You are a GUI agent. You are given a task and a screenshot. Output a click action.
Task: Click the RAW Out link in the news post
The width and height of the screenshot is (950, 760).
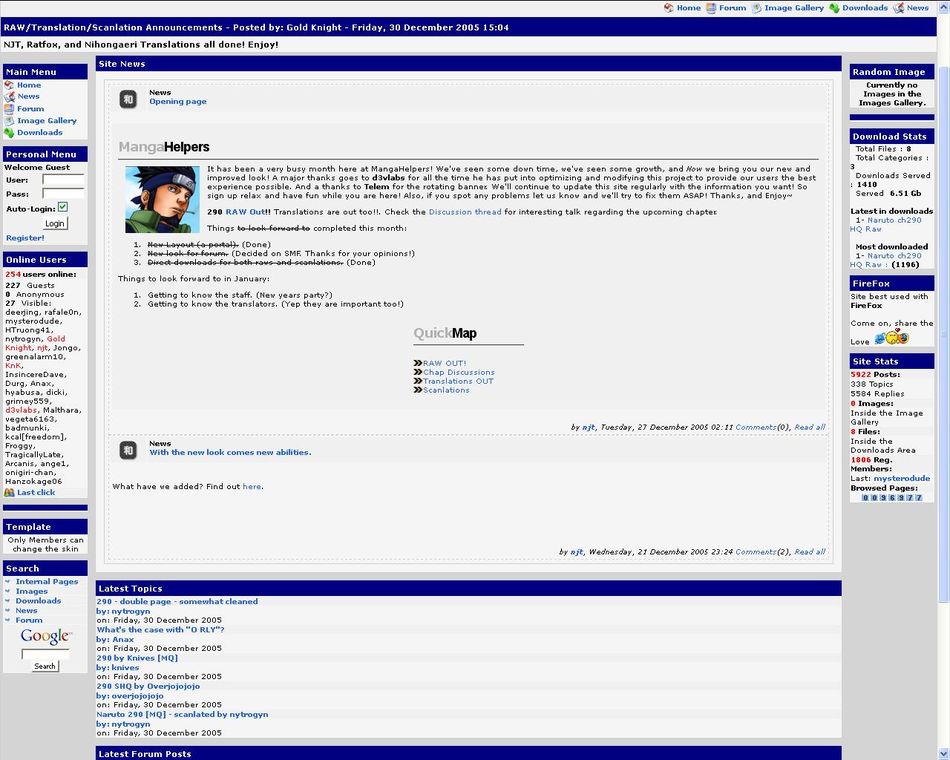[x=244, y=212]
